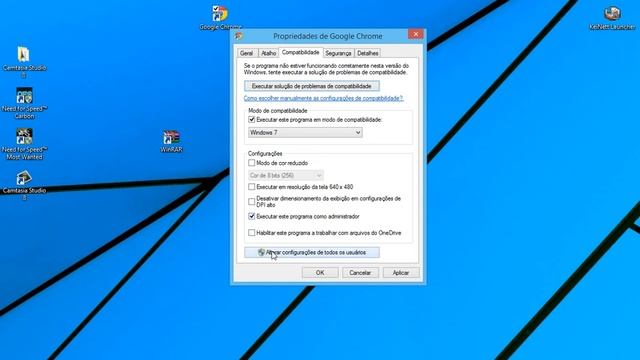This screenshot has width=640, height=360.
Task: Tick Desativar dimensionamento em DPI alto
Action: (251, 202)
